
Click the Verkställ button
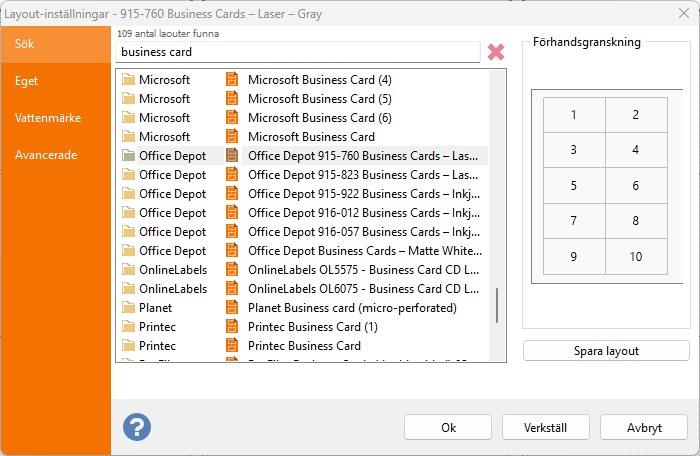(x=546, y=427)
